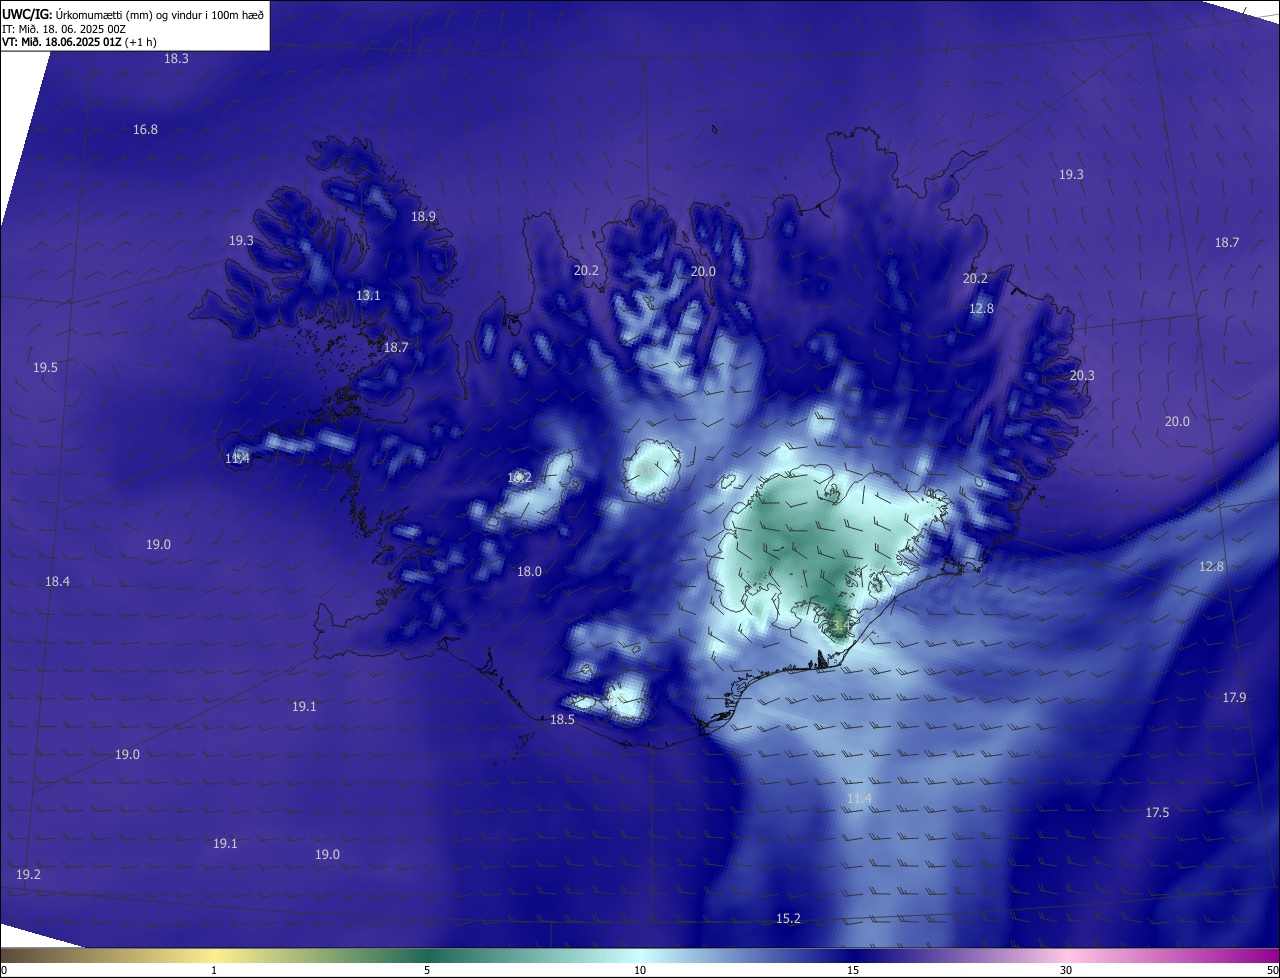The width and height of the screenshot is (1280, 978).
Task: Click the 17.5 value label
Action: pyautogui.click(x=1157, y=813)
